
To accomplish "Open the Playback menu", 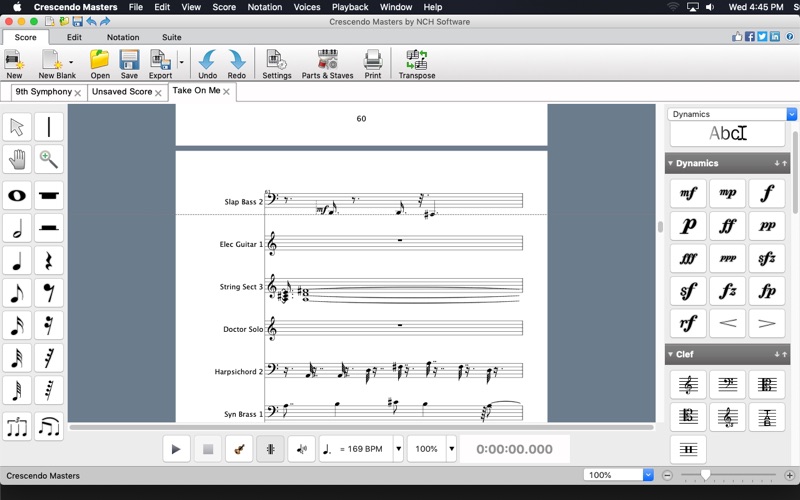I will click(350, 7).
